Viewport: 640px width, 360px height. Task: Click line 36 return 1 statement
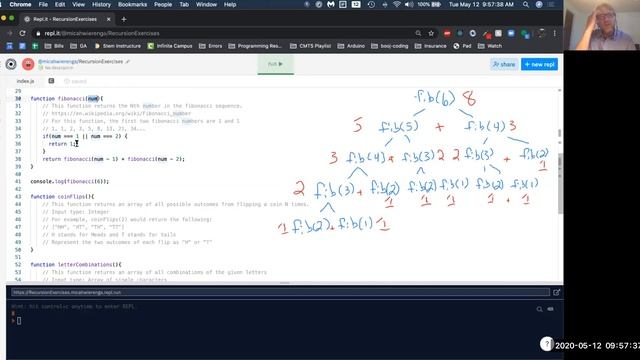pyautogui.click(x=63, y=144)
